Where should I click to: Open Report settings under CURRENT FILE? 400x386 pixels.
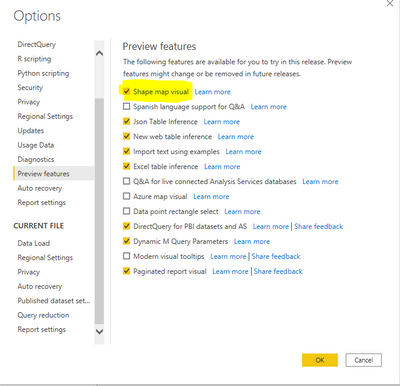[42, 329]
